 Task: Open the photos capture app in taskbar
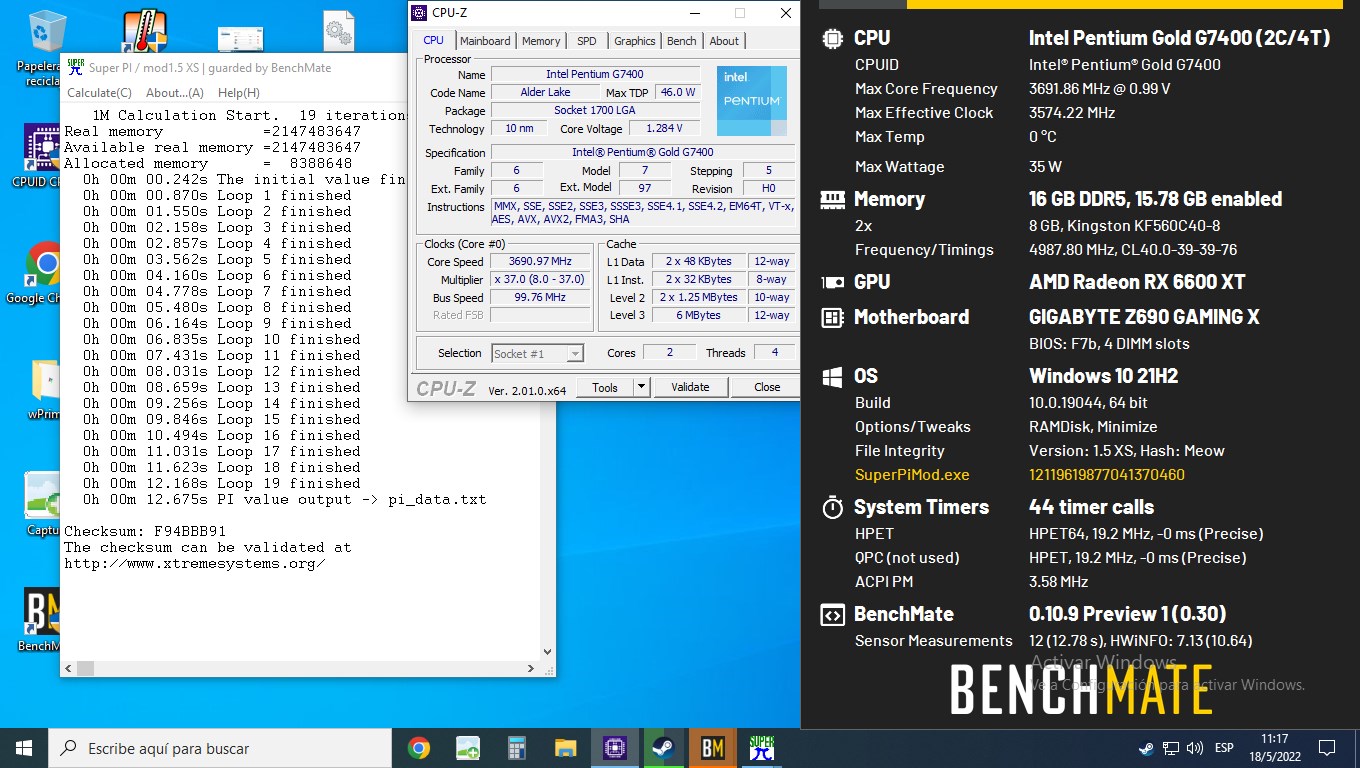pyautogui.click(x=467, y=748)
